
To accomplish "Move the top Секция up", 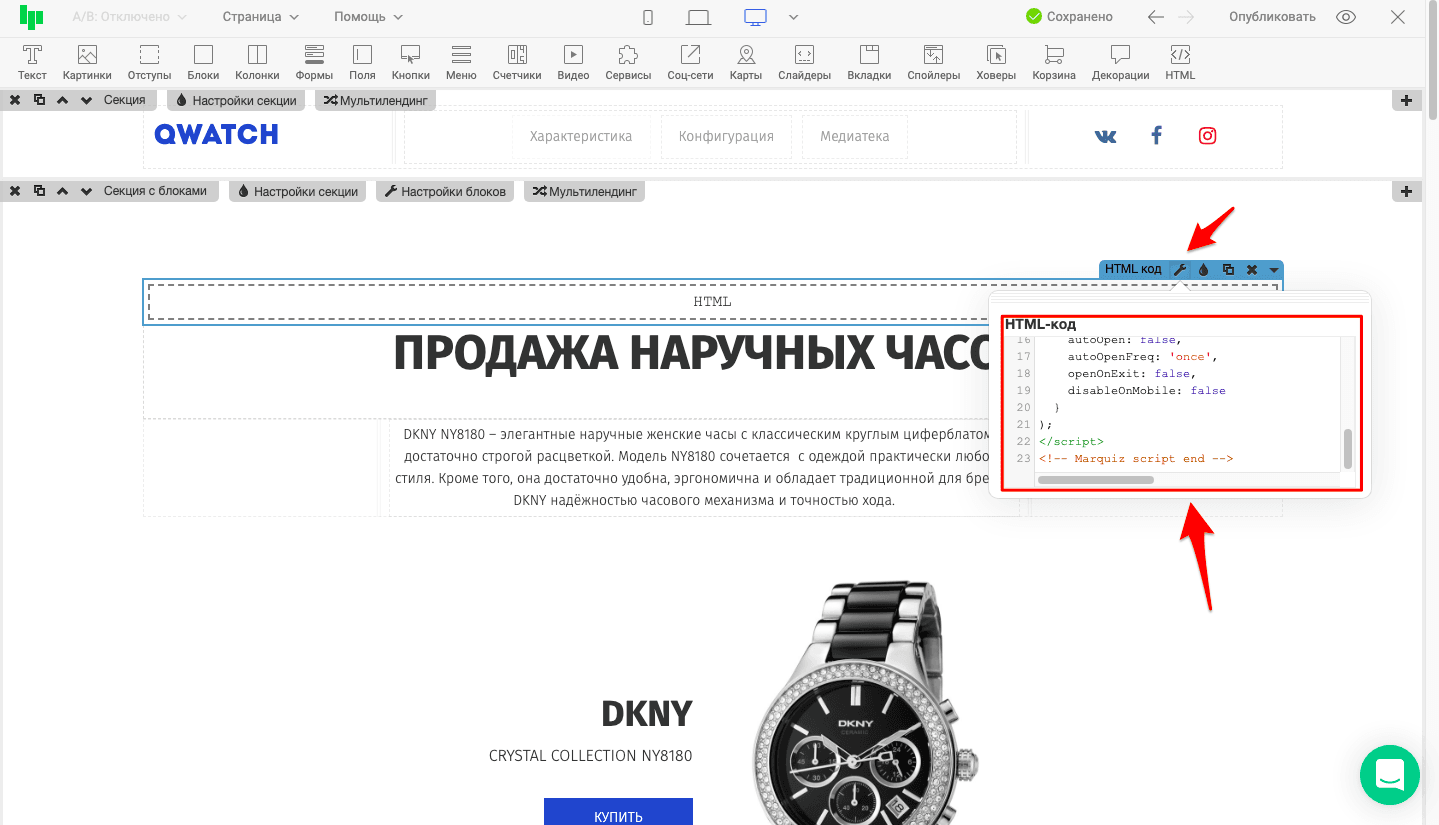I will pos(62,100).
